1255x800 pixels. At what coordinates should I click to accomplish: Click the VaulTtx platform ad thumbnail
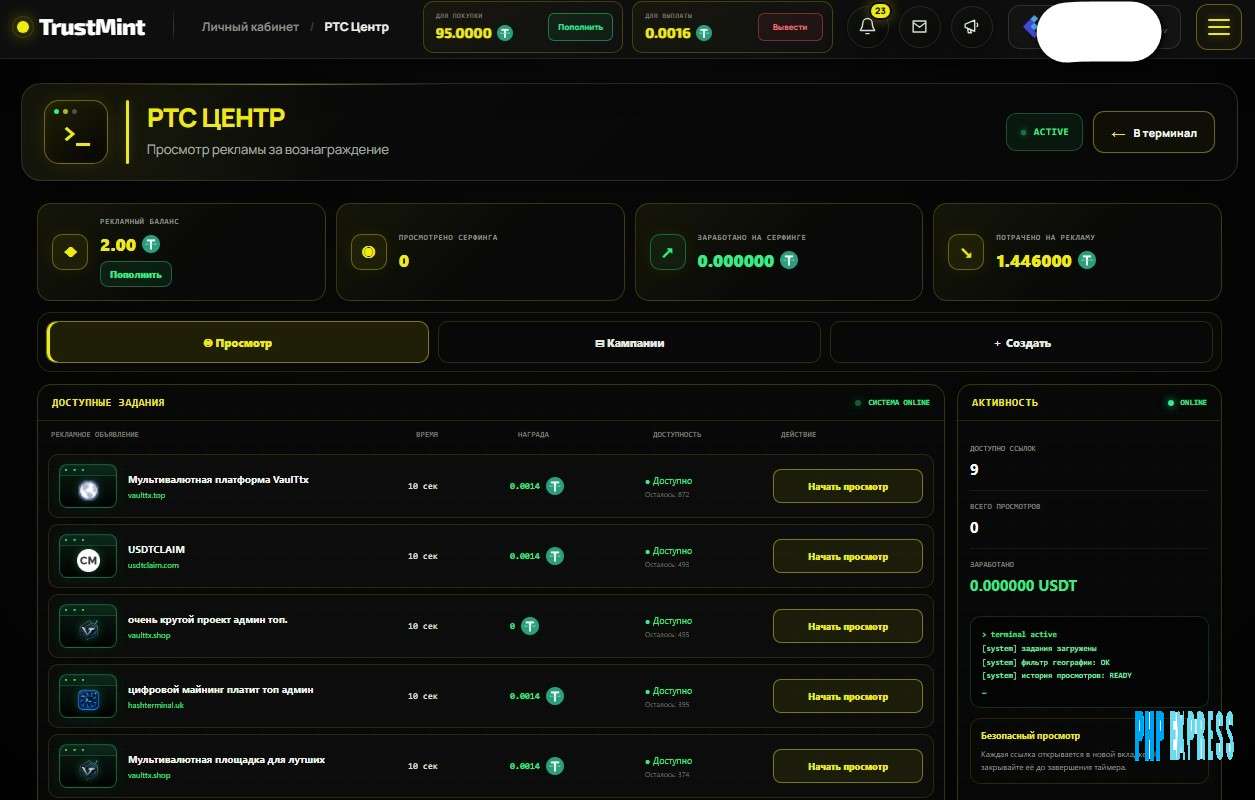88,486
